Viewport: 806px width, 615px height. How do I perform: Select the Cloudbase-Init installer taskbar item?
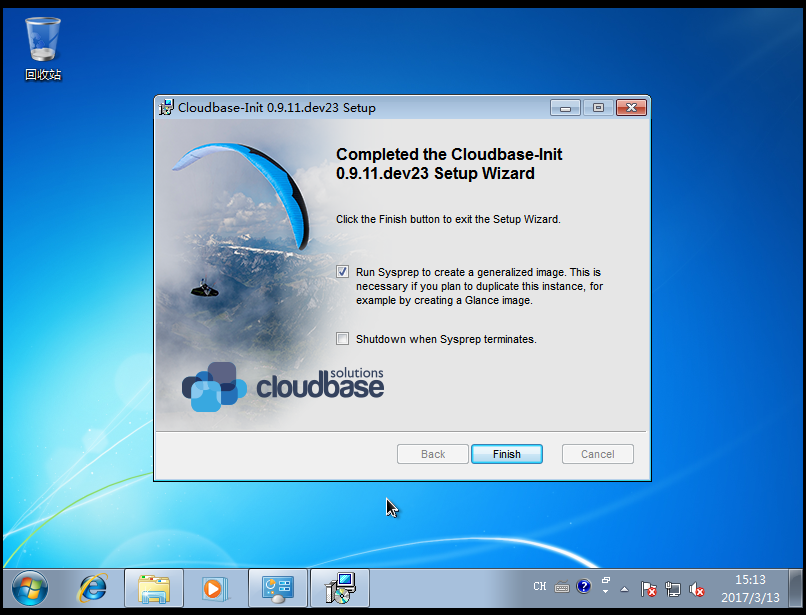[340, 588]
